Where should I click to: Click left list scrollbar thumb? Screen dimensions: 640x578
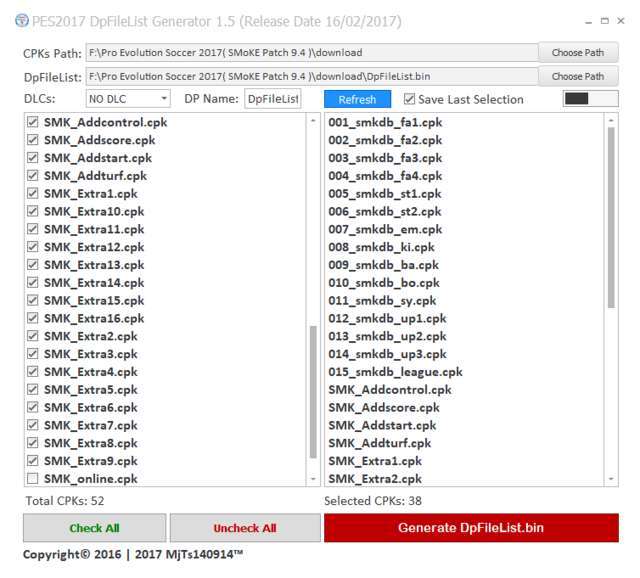313,392
